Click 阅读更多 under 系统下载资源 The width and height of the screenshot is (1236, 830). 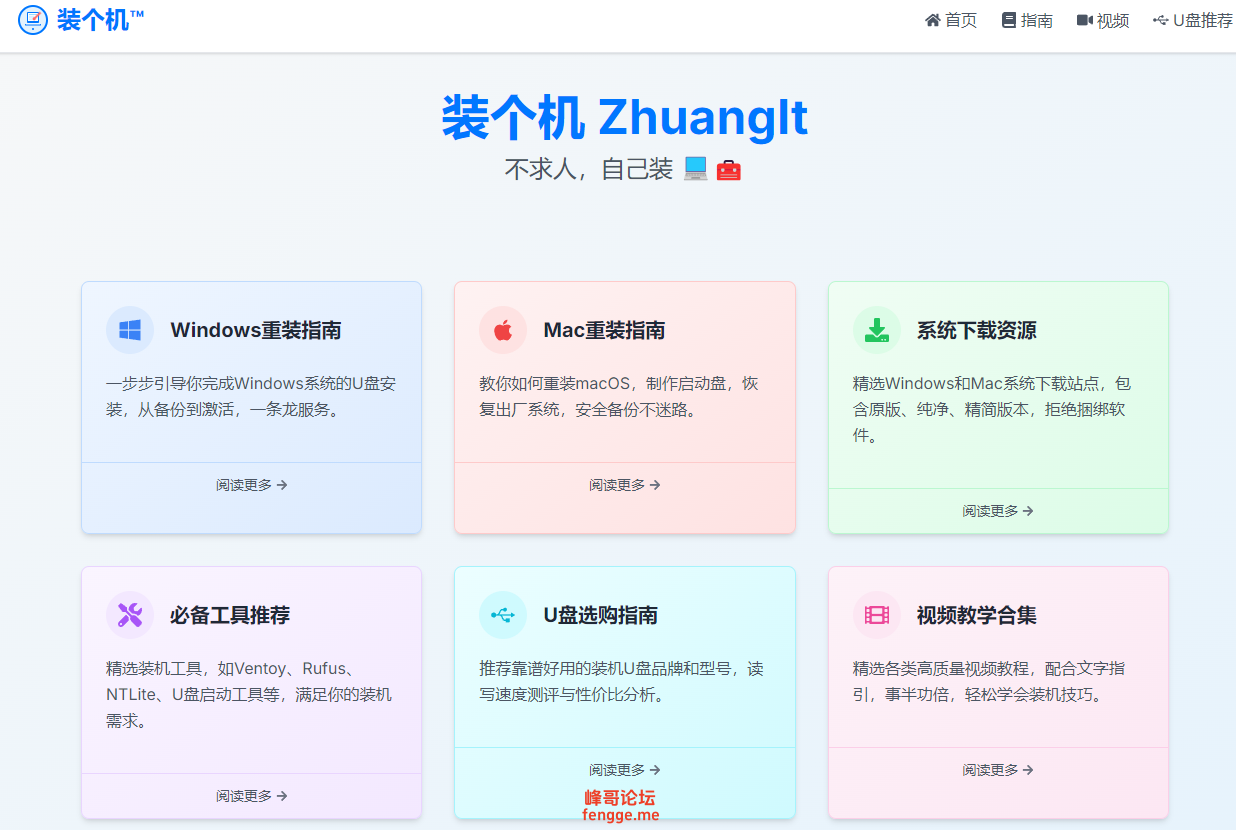click(x=998, y=511)
